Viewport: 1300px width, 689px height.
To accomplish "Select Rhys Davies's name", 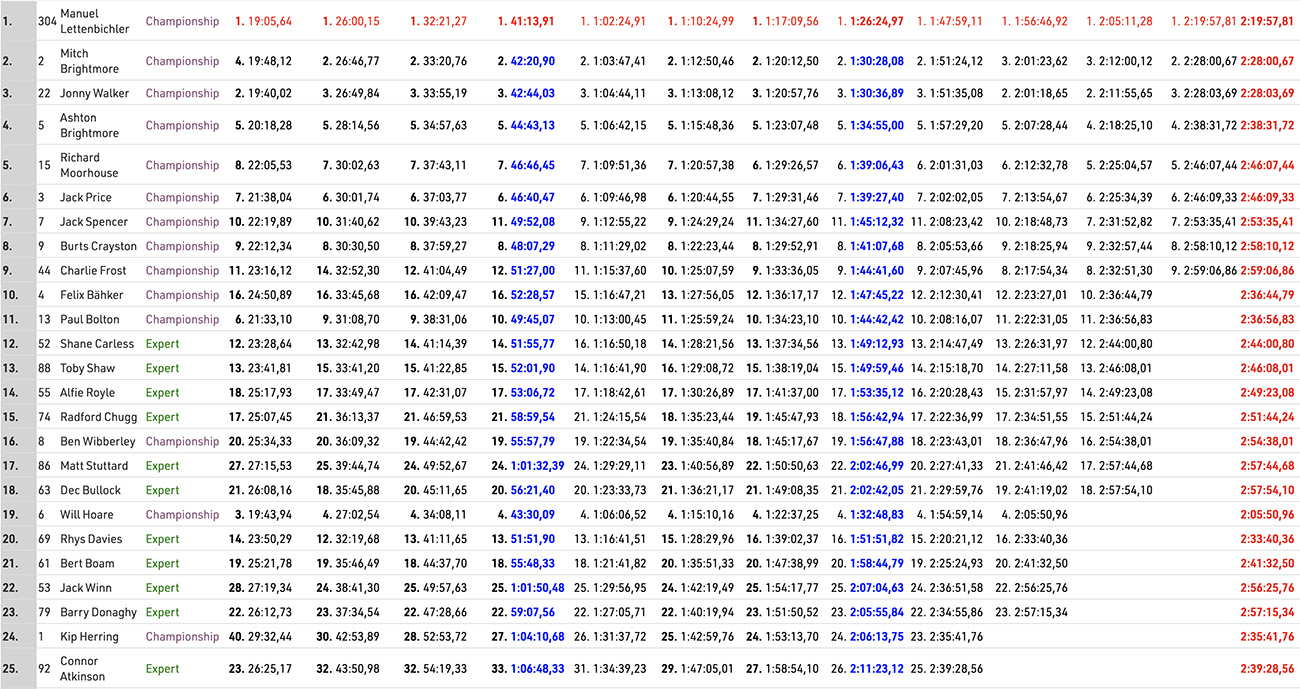I will click(x=91, y=539).
